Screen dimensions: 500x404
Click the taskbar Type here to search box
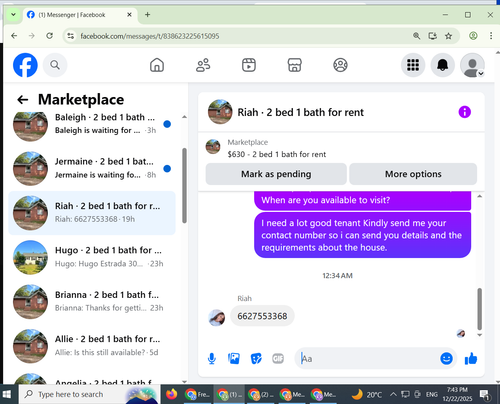[x=88, y=394]
